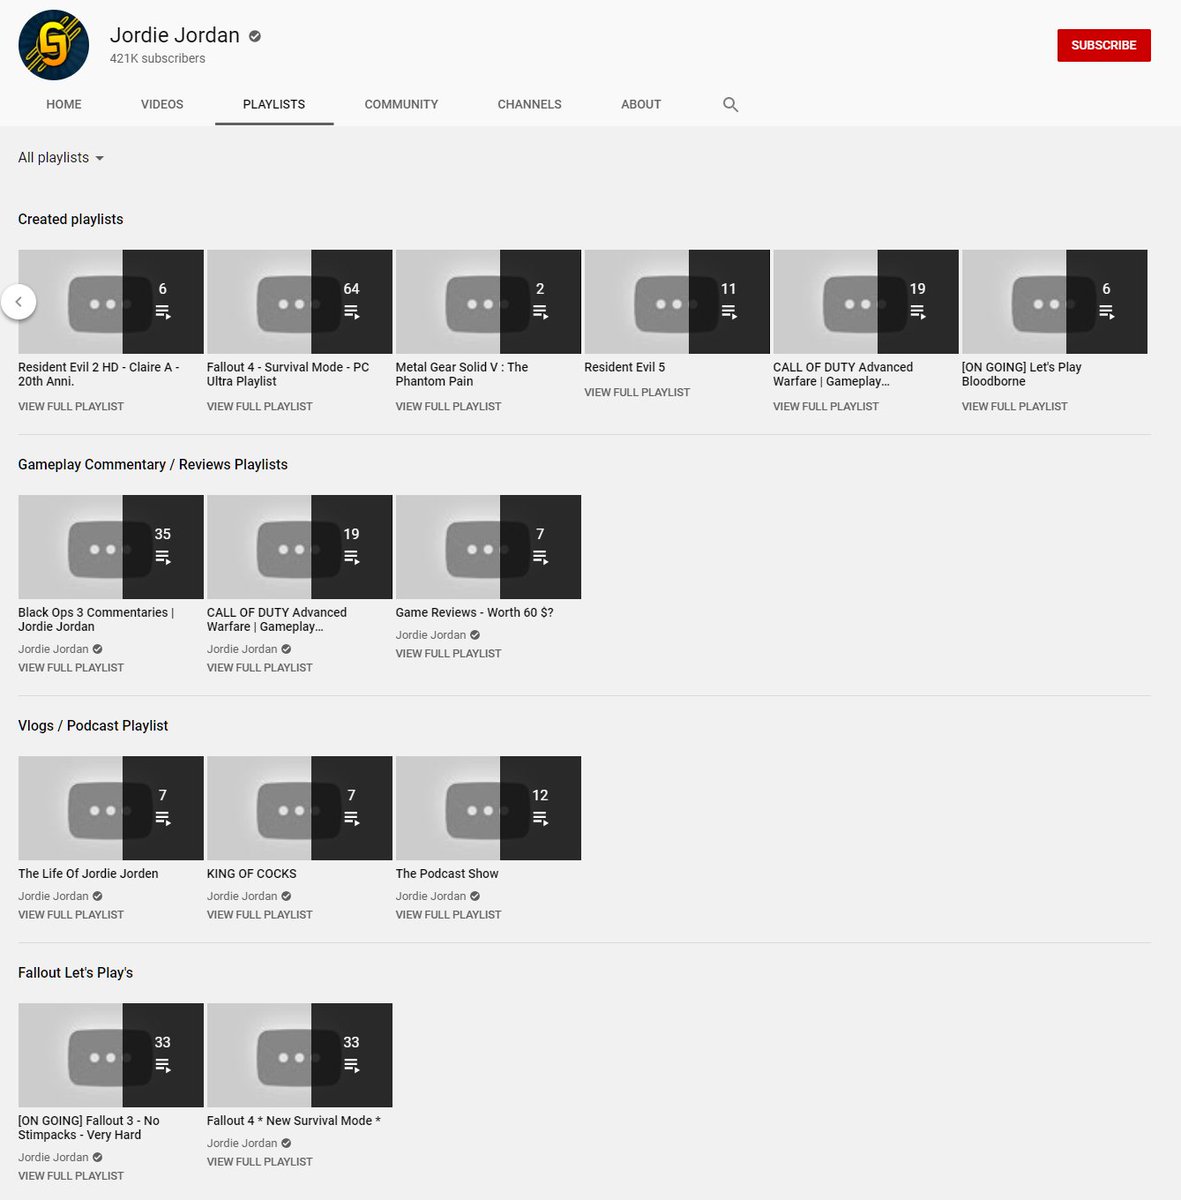Open the COMMUNITY tab
Viewport: 1181px width, 1200px height.
tap(401, 104)
